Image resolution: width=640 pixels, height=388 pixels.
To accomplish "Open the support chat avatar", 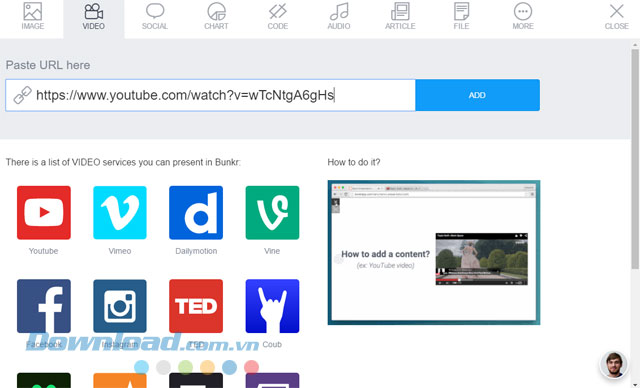I will point(613,364).
